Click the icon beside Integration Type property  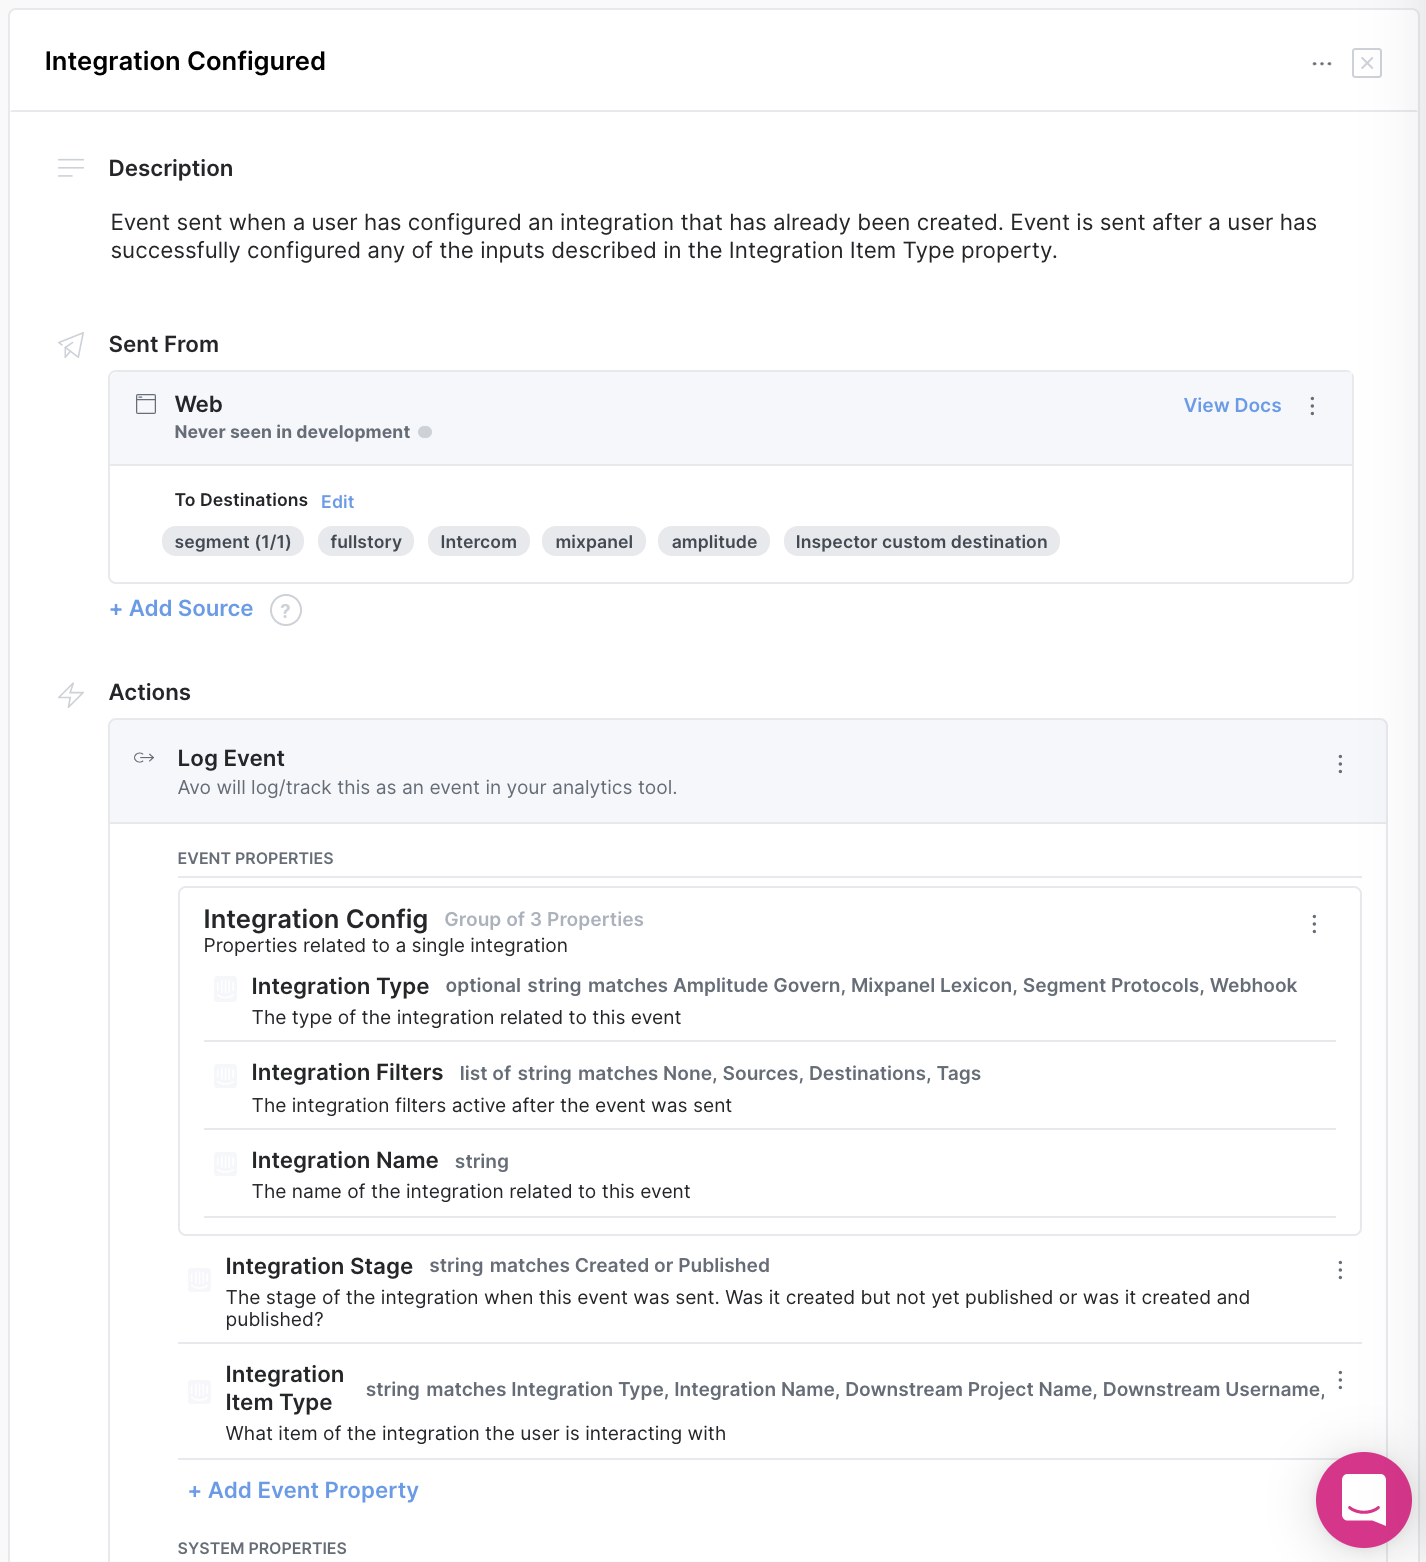(226, 988)
